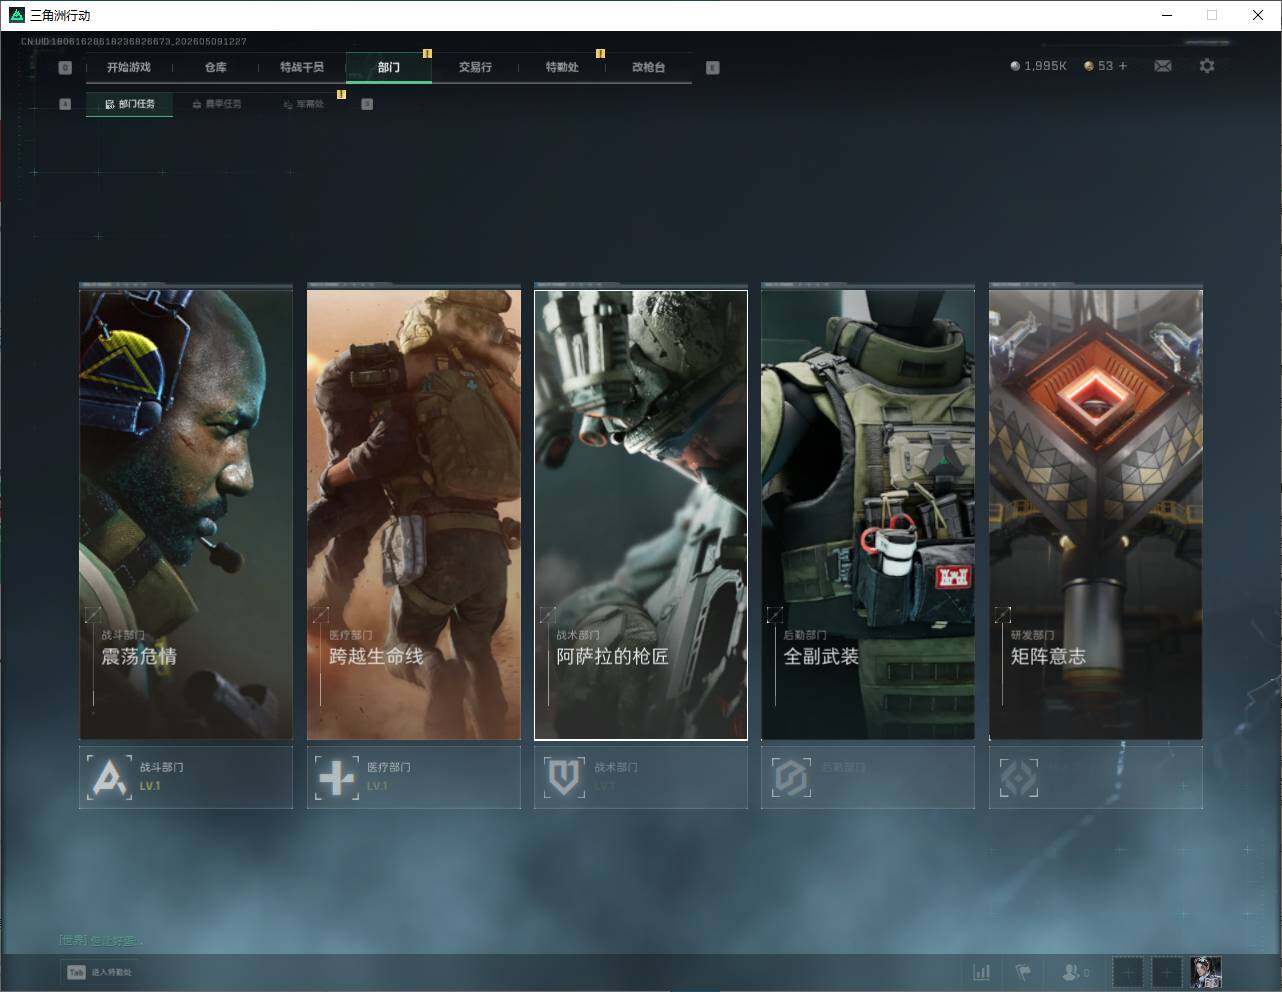1282x992 pixels.
Task: Open the 仓库 tab
Action: [x=215, y=67]
